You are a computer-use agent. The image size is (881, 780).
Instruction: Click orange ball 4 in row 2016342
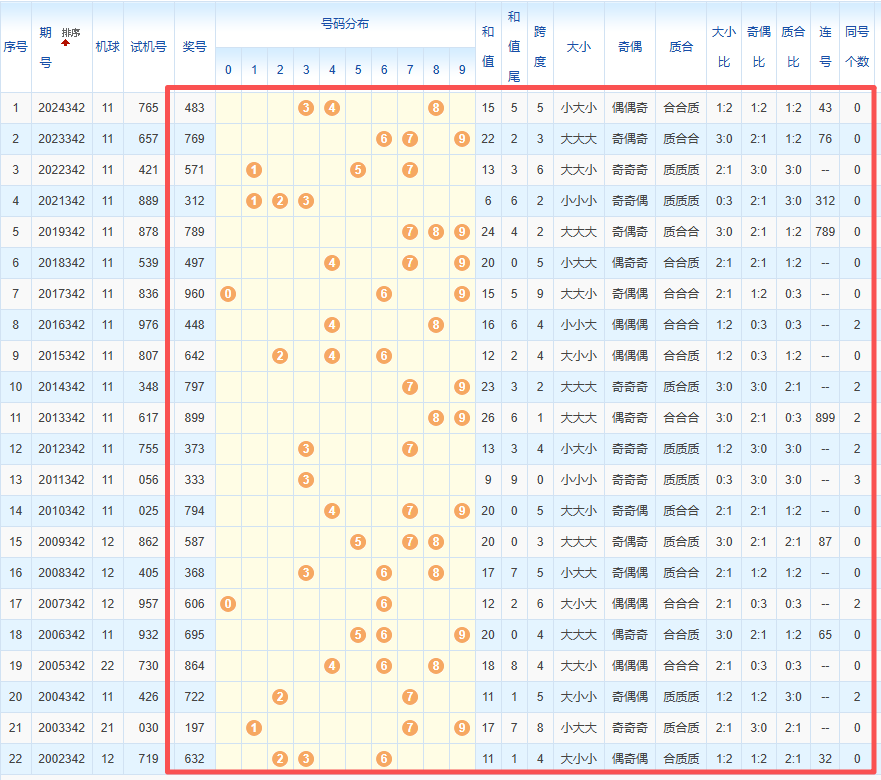[x=332, y=325]
